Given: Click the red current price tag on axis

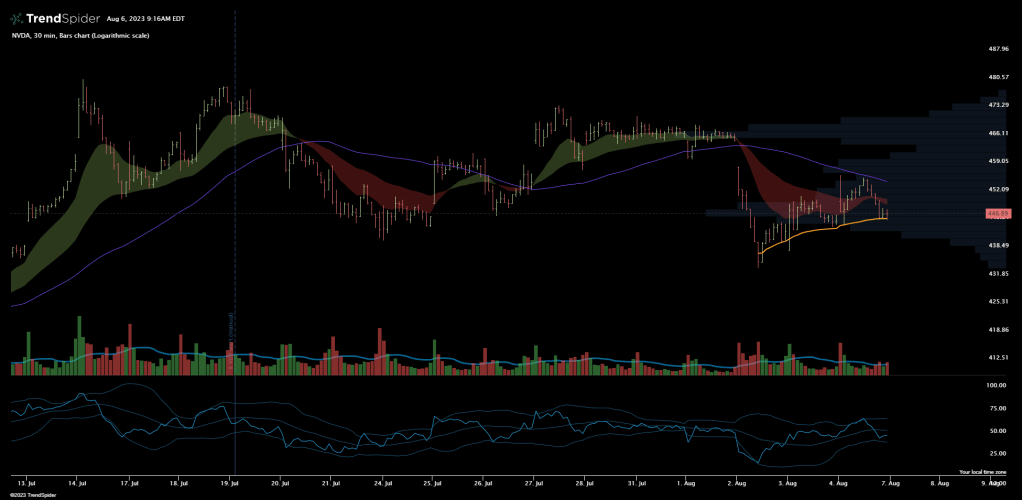Looking at the screenshot, I should click(999, 213).
